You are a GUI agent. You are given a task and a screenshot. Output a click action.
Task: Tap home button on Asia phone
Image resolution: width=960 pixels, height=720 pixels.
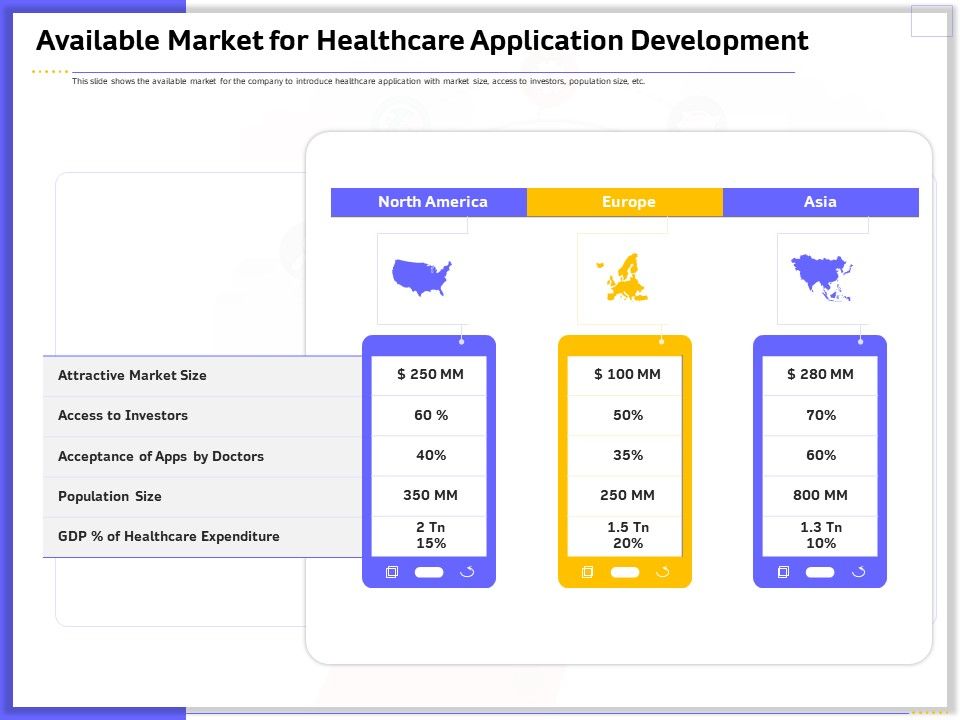click(x=820, y=572)
